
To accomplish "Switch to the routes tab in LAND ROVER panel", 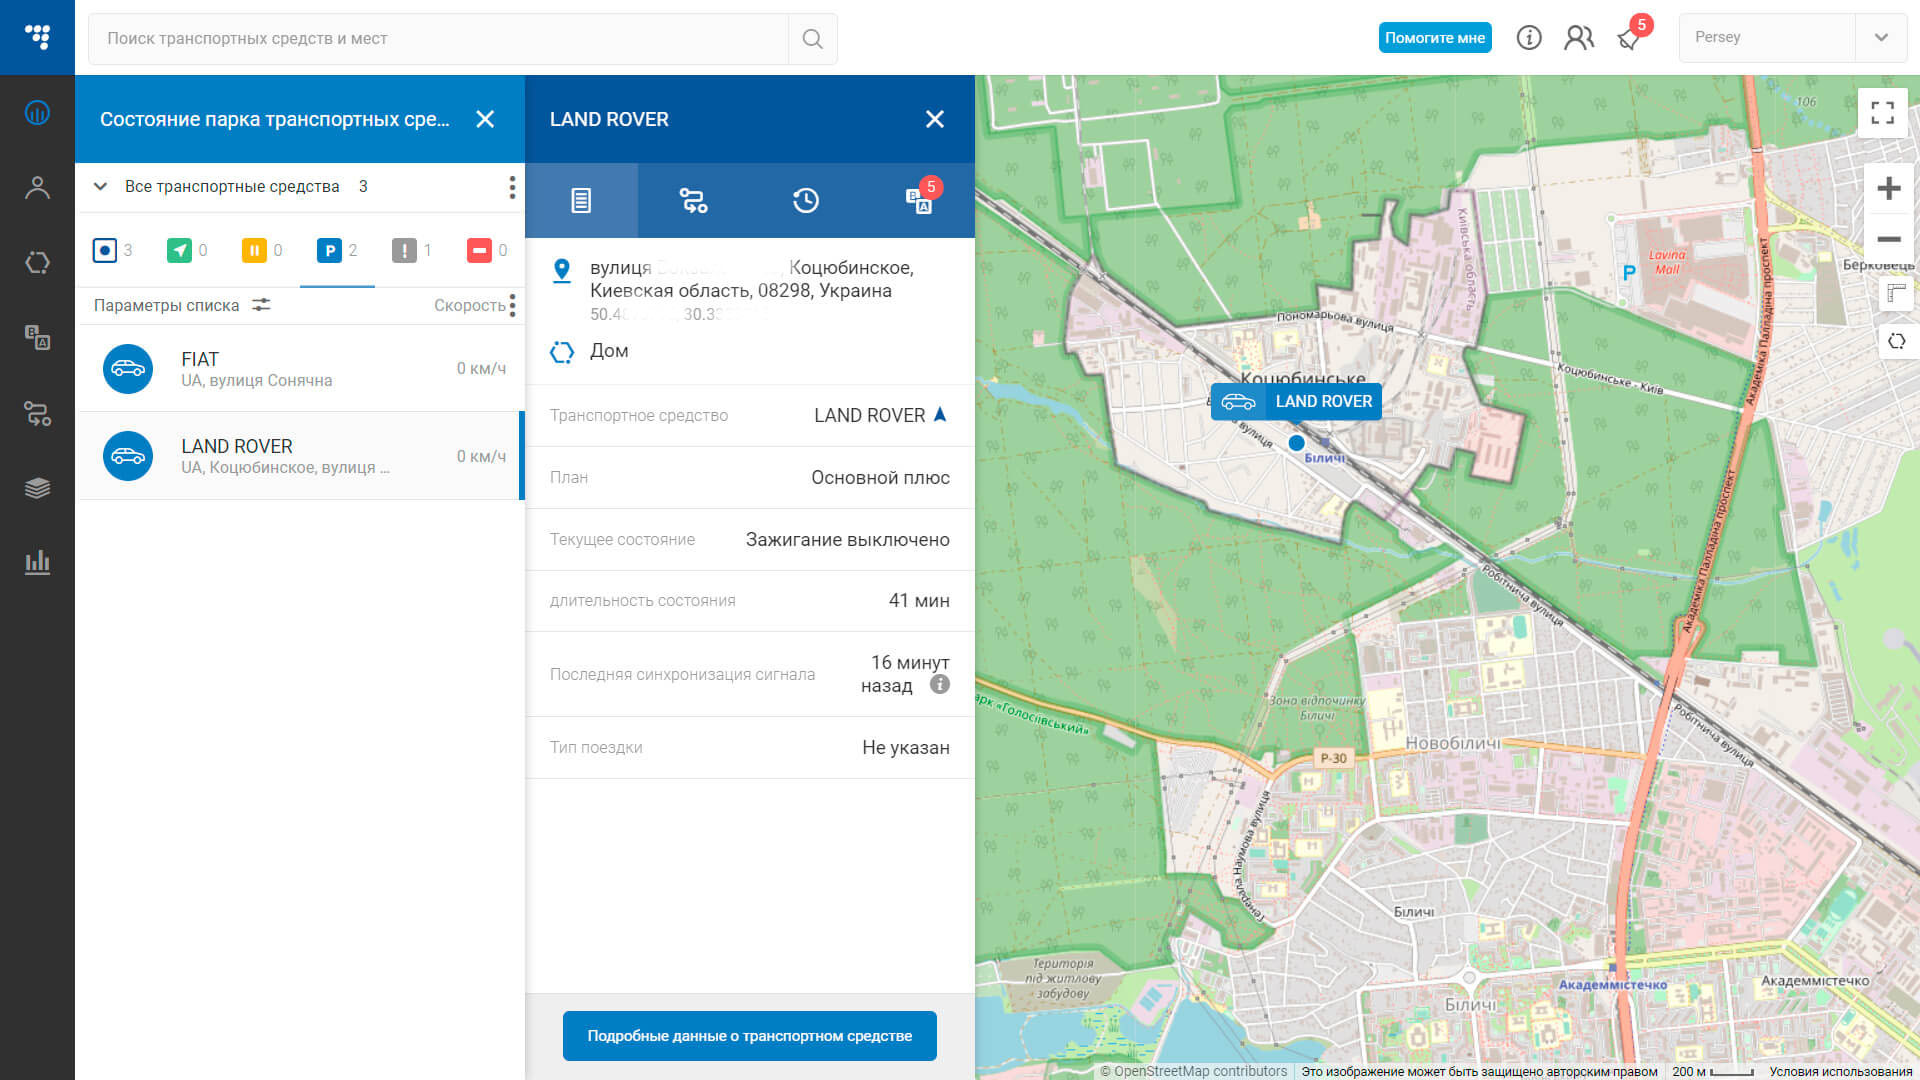I will [x=693, y=200].
